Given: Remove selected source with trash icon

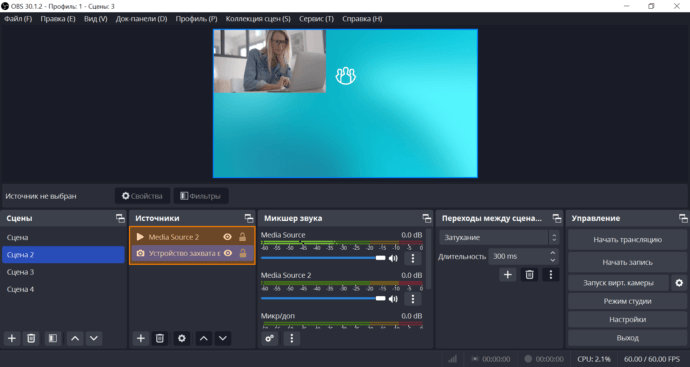Looking at the screenshot, I should (x=160, y=338).
